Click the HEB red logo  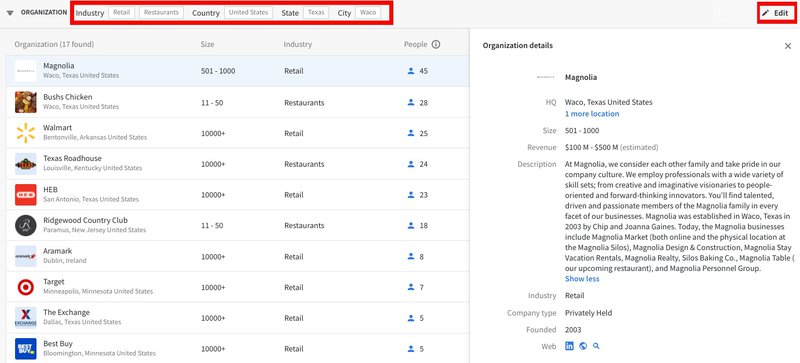26,195
